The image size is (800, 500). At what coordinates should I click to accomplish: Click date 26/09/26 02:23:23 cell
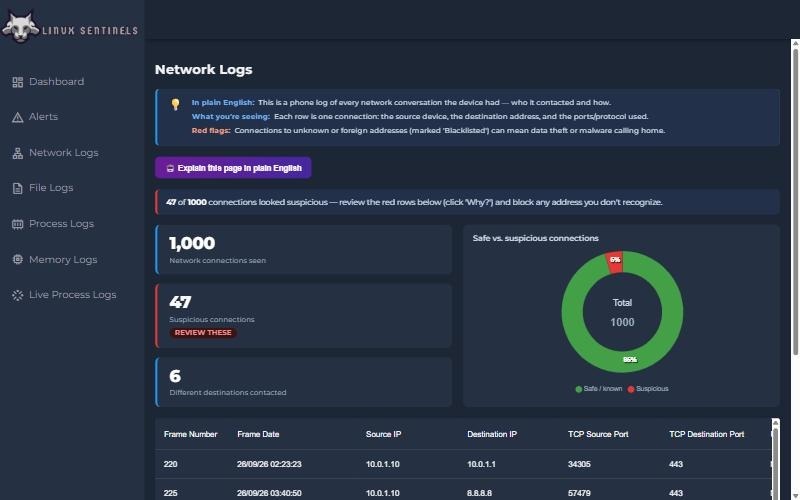tap(269, 464)
